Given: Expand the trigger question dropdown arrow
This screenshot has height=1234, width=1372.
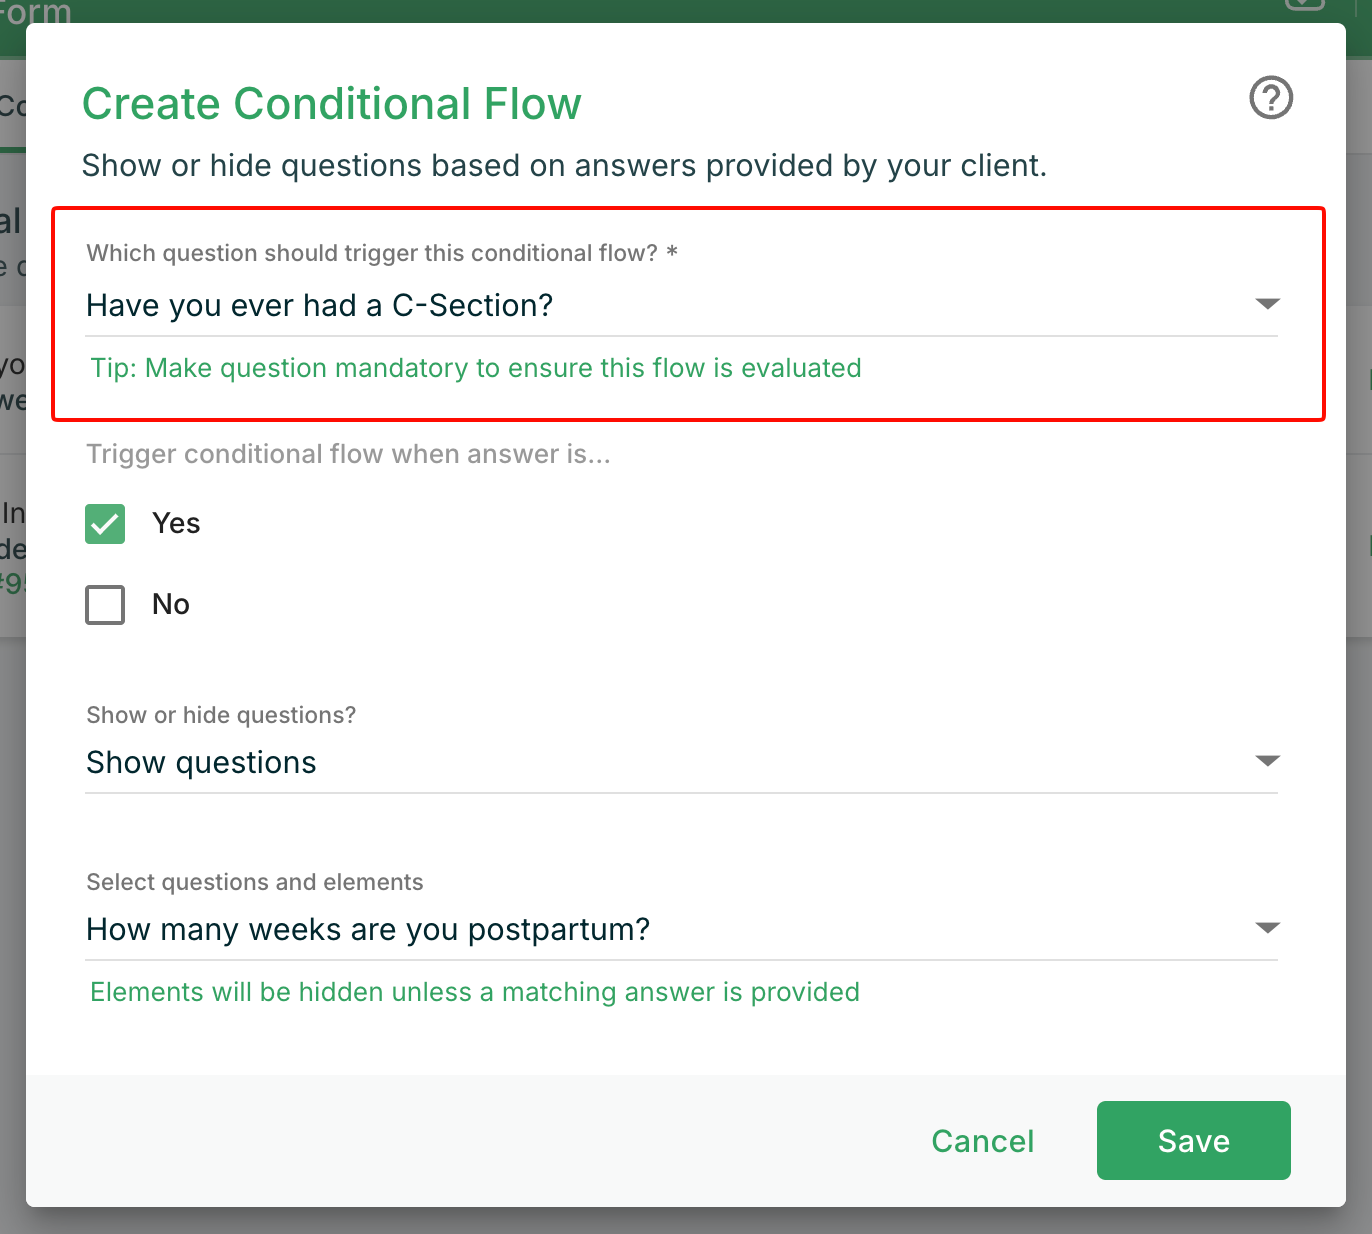Looking at the screenshot, I should tap(1267, 304).
